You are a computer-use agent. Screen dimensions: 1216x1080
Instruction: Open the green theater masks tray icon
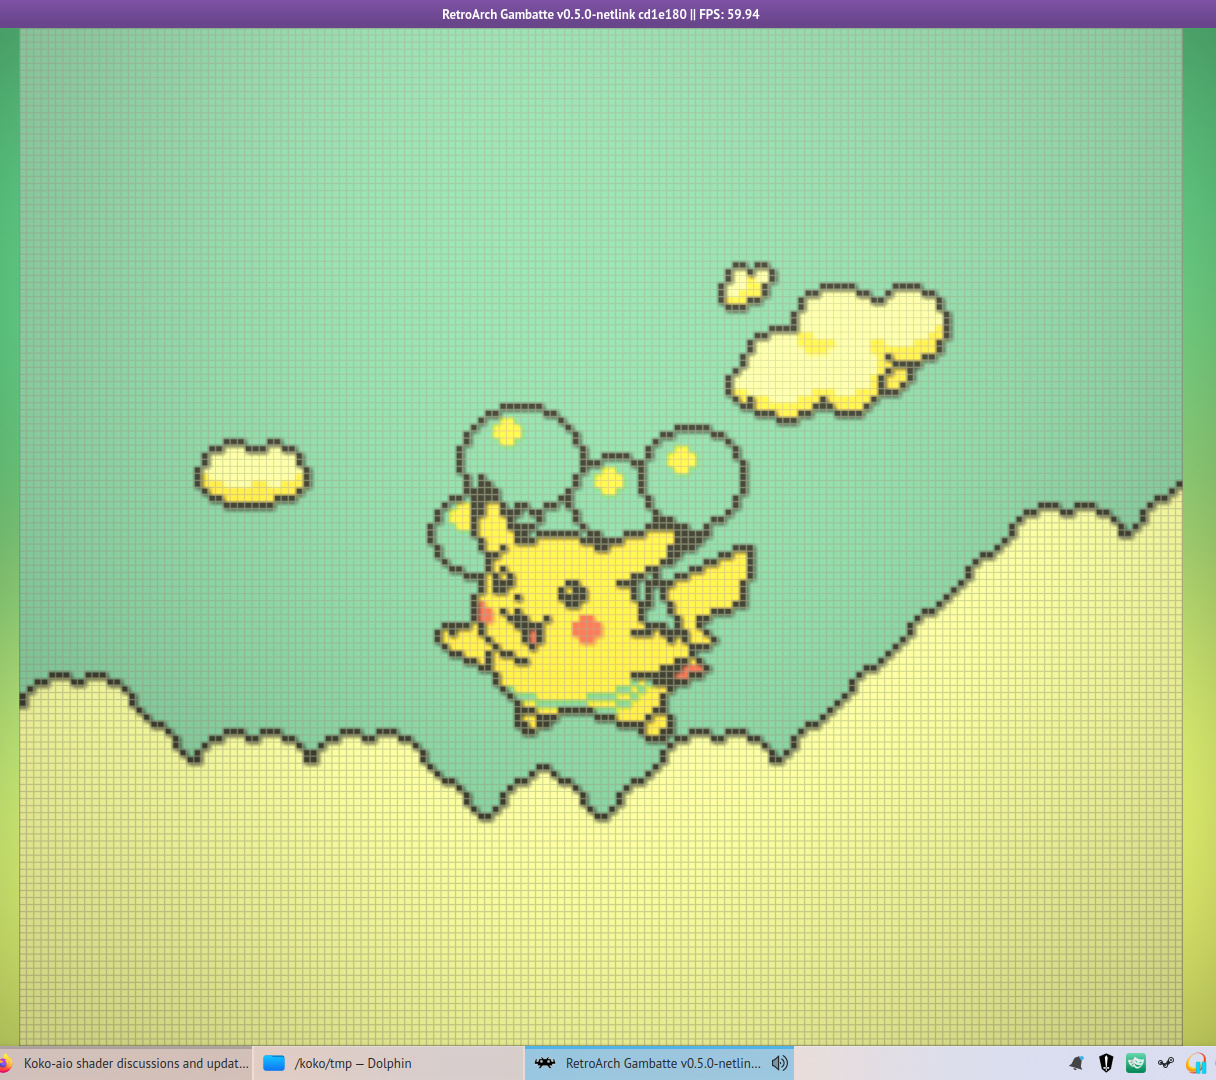pyautogui.click(x=1136, y=1063)
